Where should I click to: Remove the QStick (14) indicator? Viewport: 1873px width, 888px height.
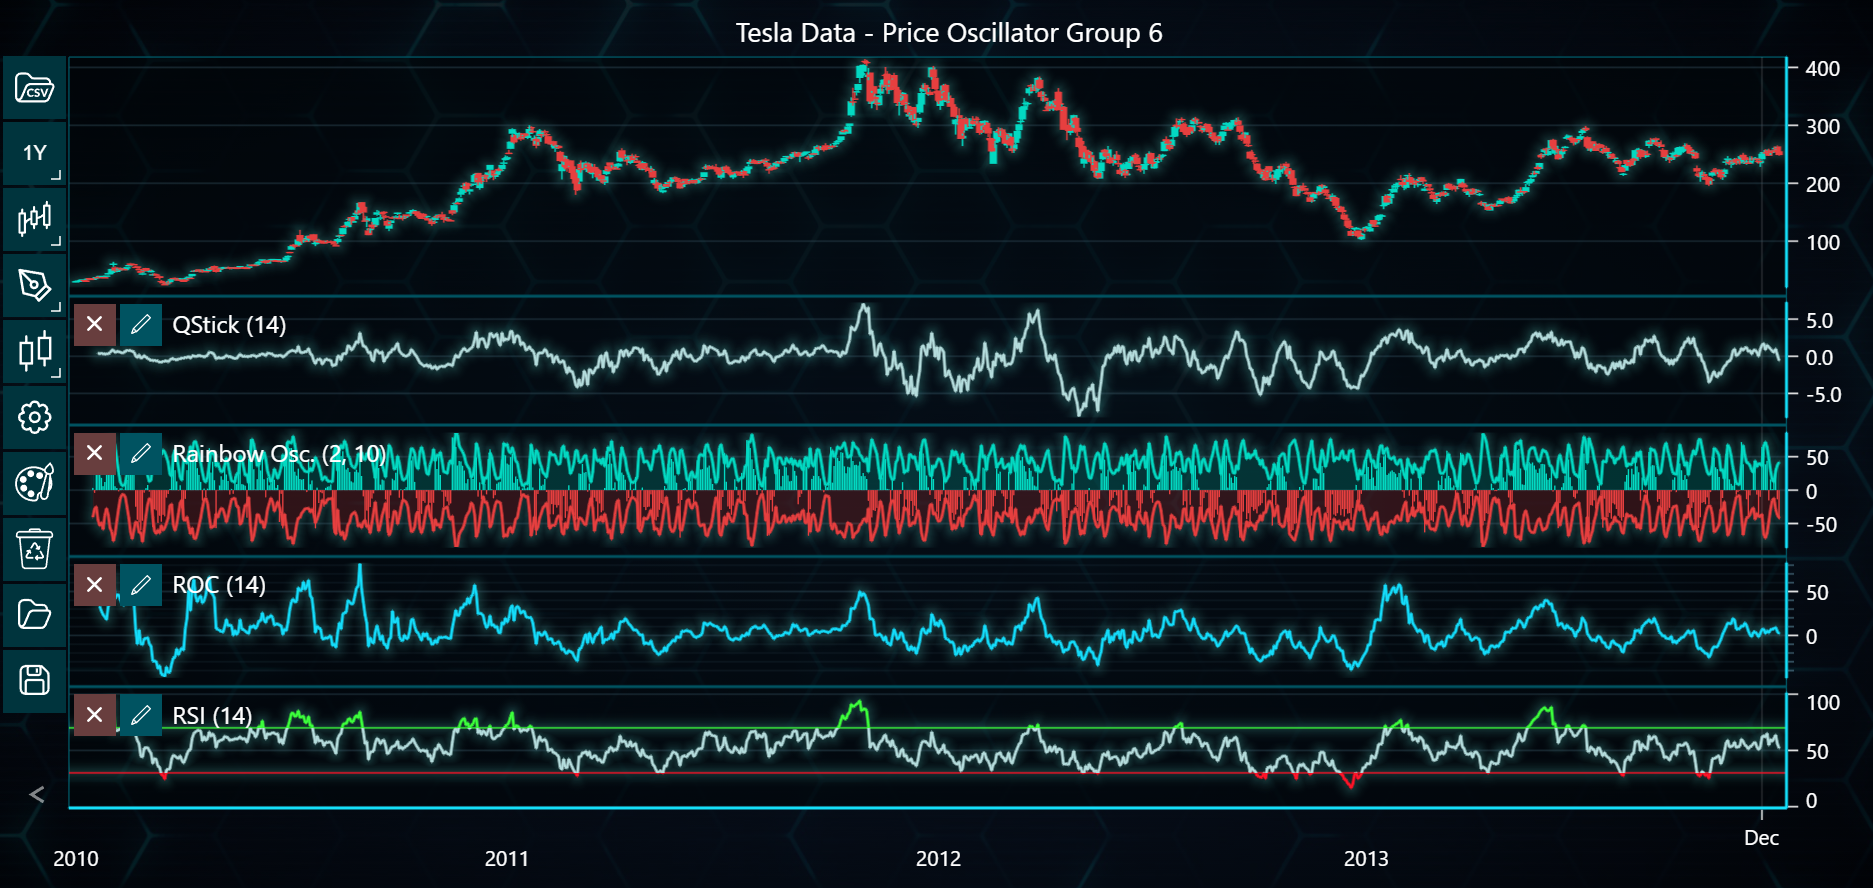coord(95,324)
